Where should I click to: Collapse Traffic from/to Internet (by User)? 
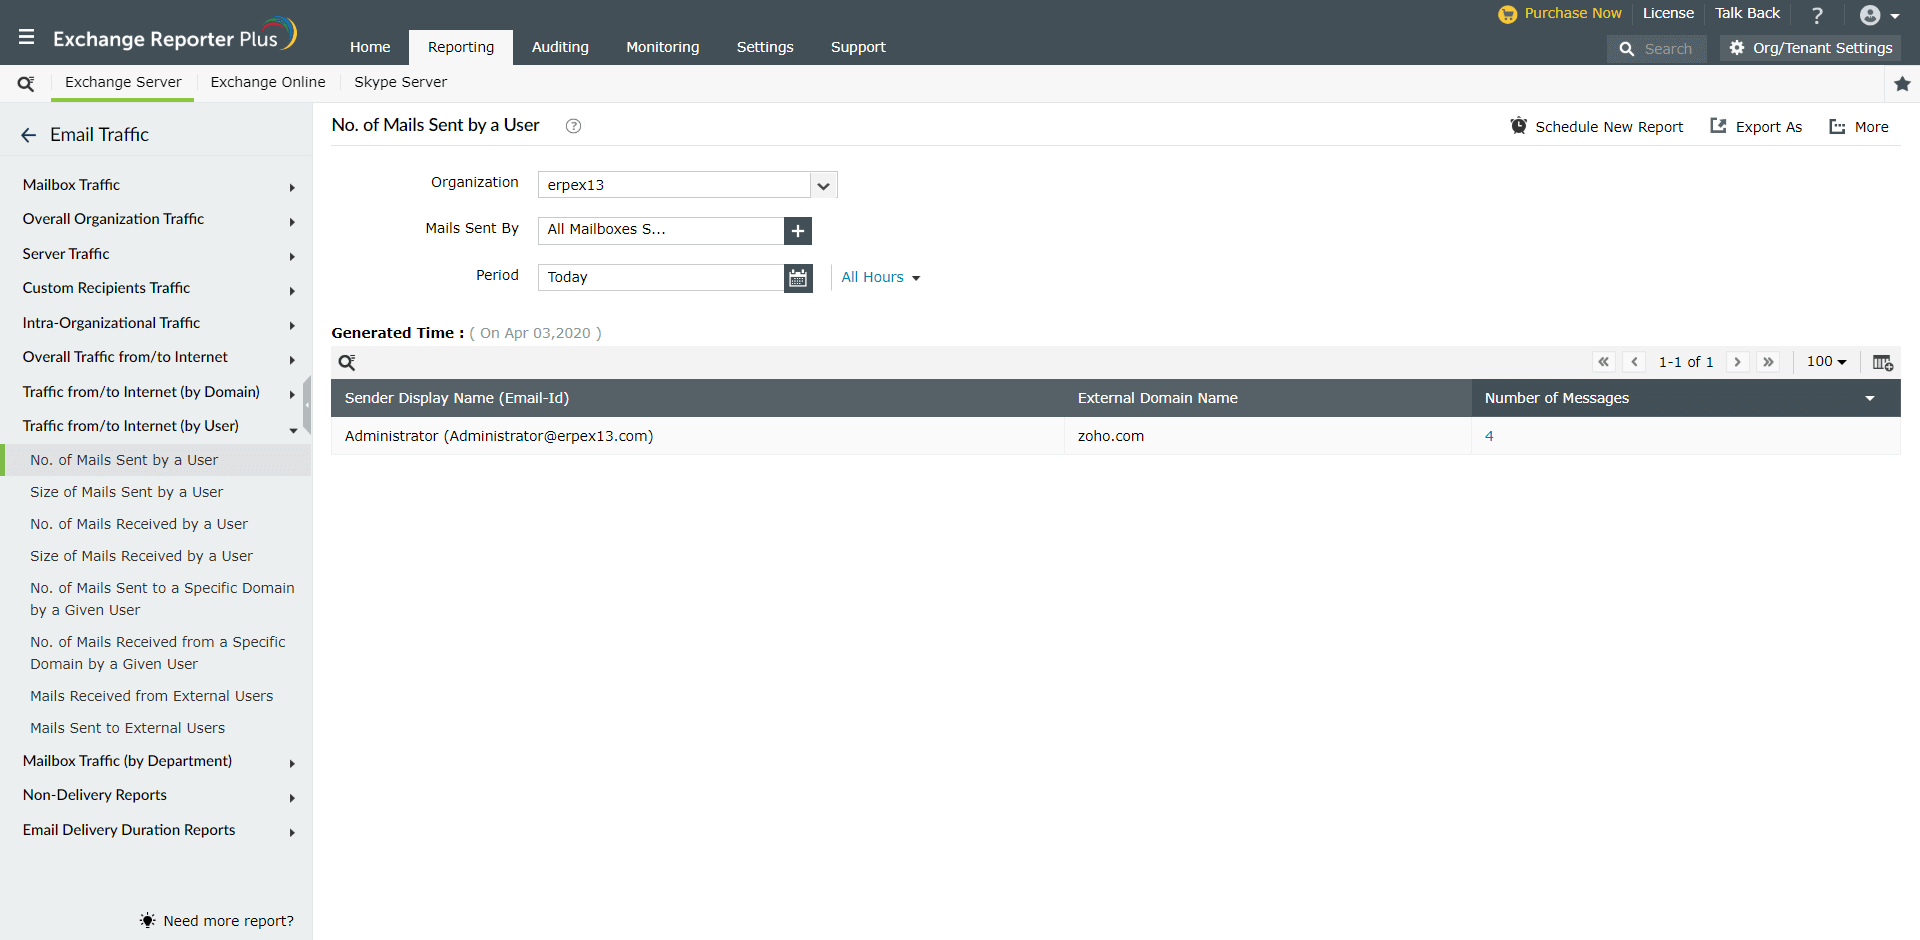point(292,429)
